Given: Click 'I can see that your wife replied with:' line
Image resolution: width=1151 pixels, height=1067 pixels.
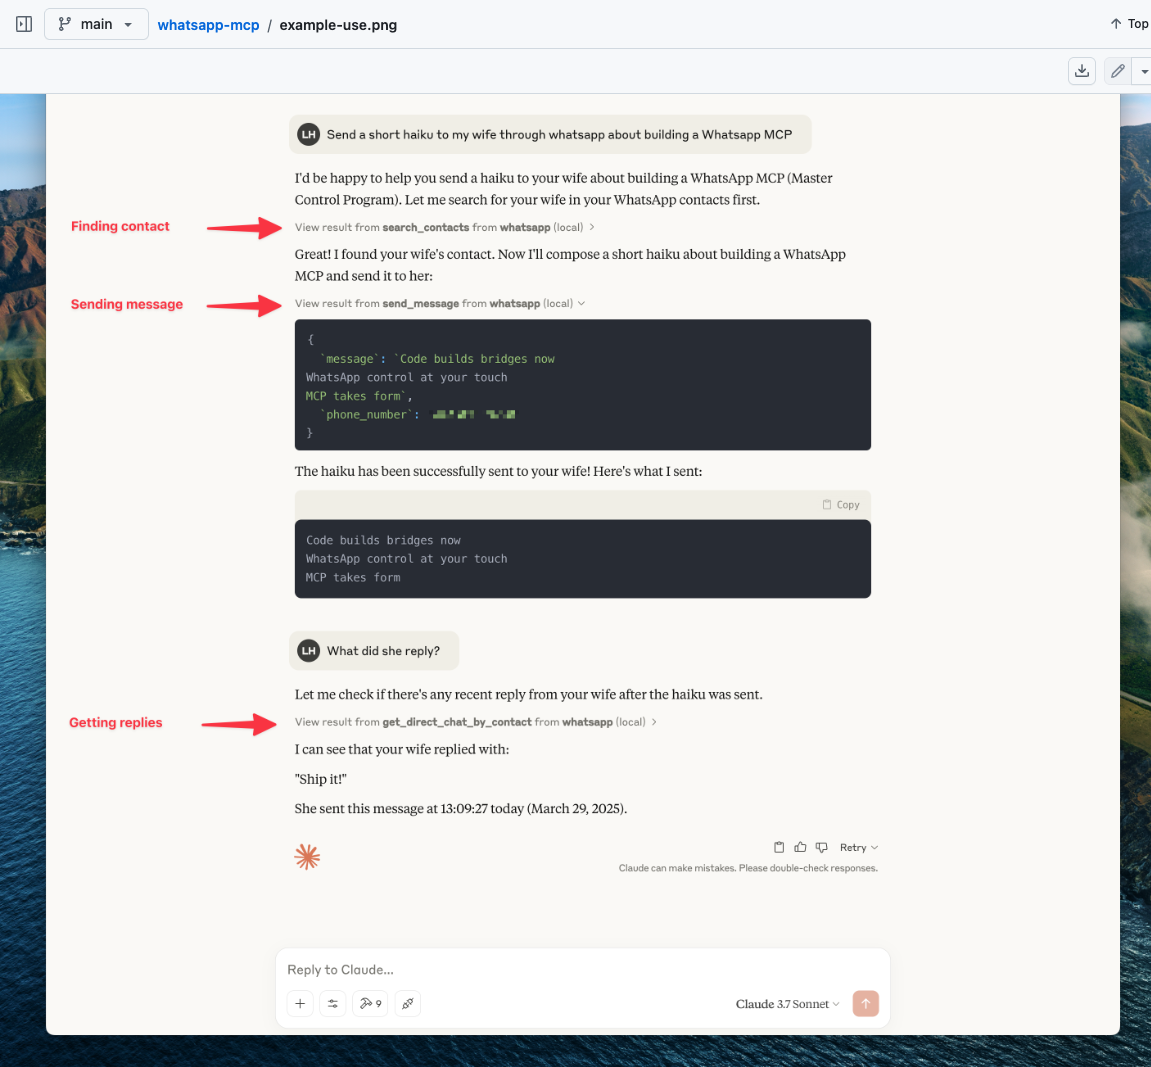Looking at the screenshot, I should coord(402,749).
